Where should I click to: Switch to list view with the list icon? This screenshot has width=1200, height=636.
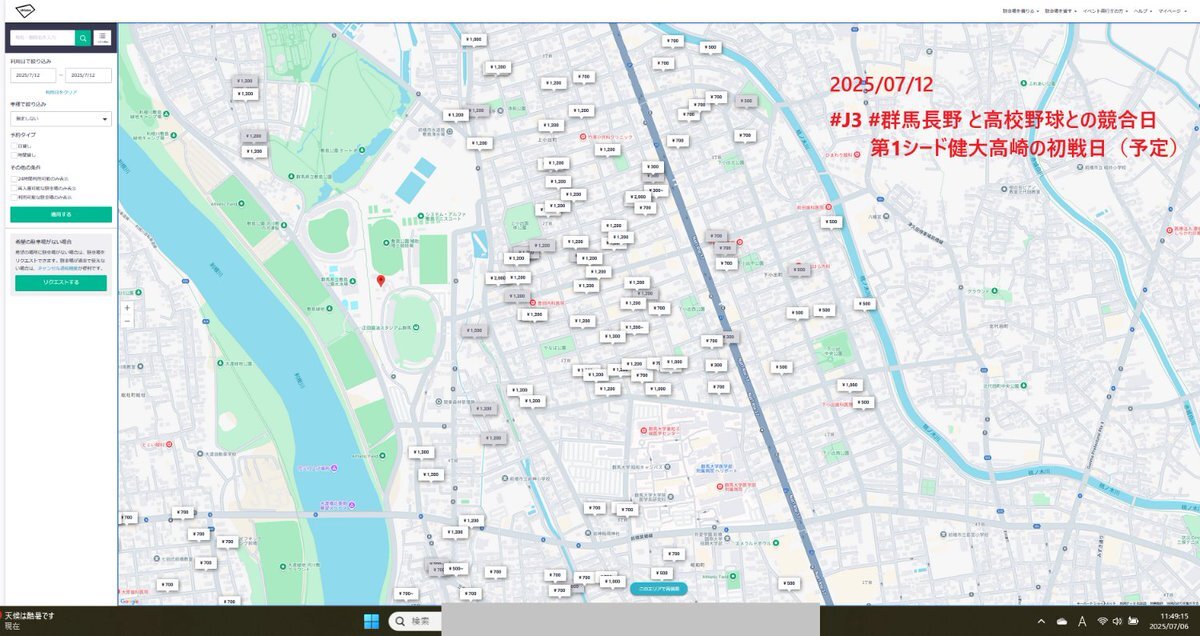[102, 37]
